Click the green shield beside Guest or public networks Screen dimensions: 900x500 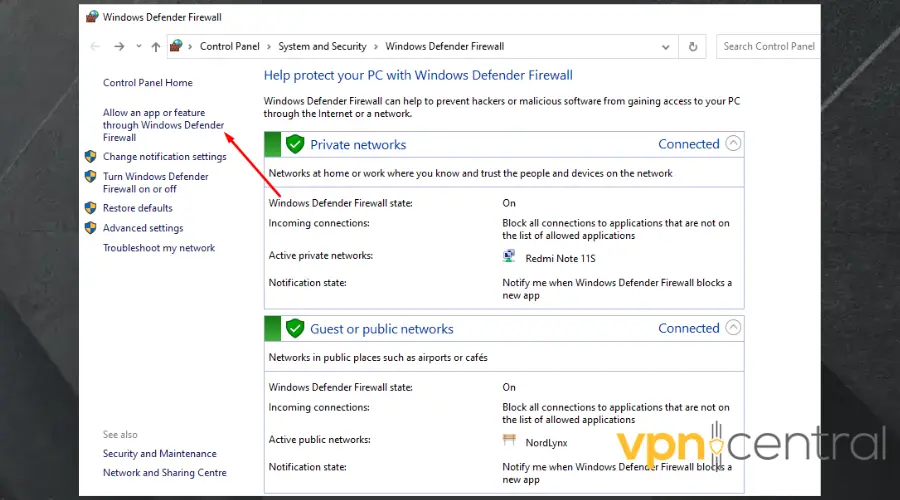click(x=294, y=328)
